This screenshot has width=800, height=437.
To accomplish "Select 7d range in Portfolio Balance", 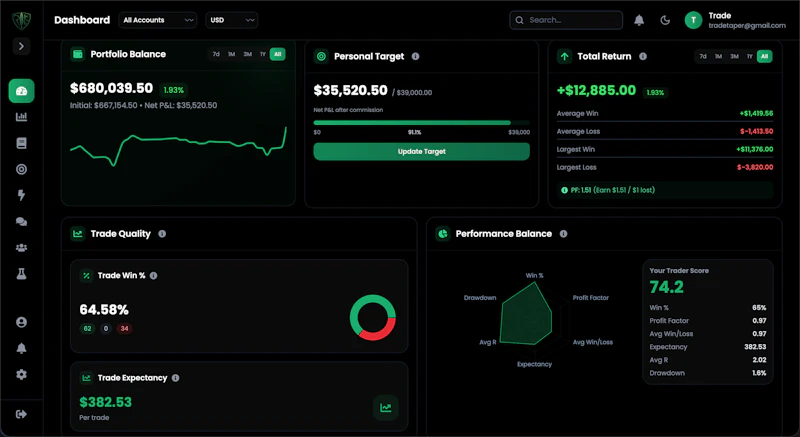I will pos(216,54).
